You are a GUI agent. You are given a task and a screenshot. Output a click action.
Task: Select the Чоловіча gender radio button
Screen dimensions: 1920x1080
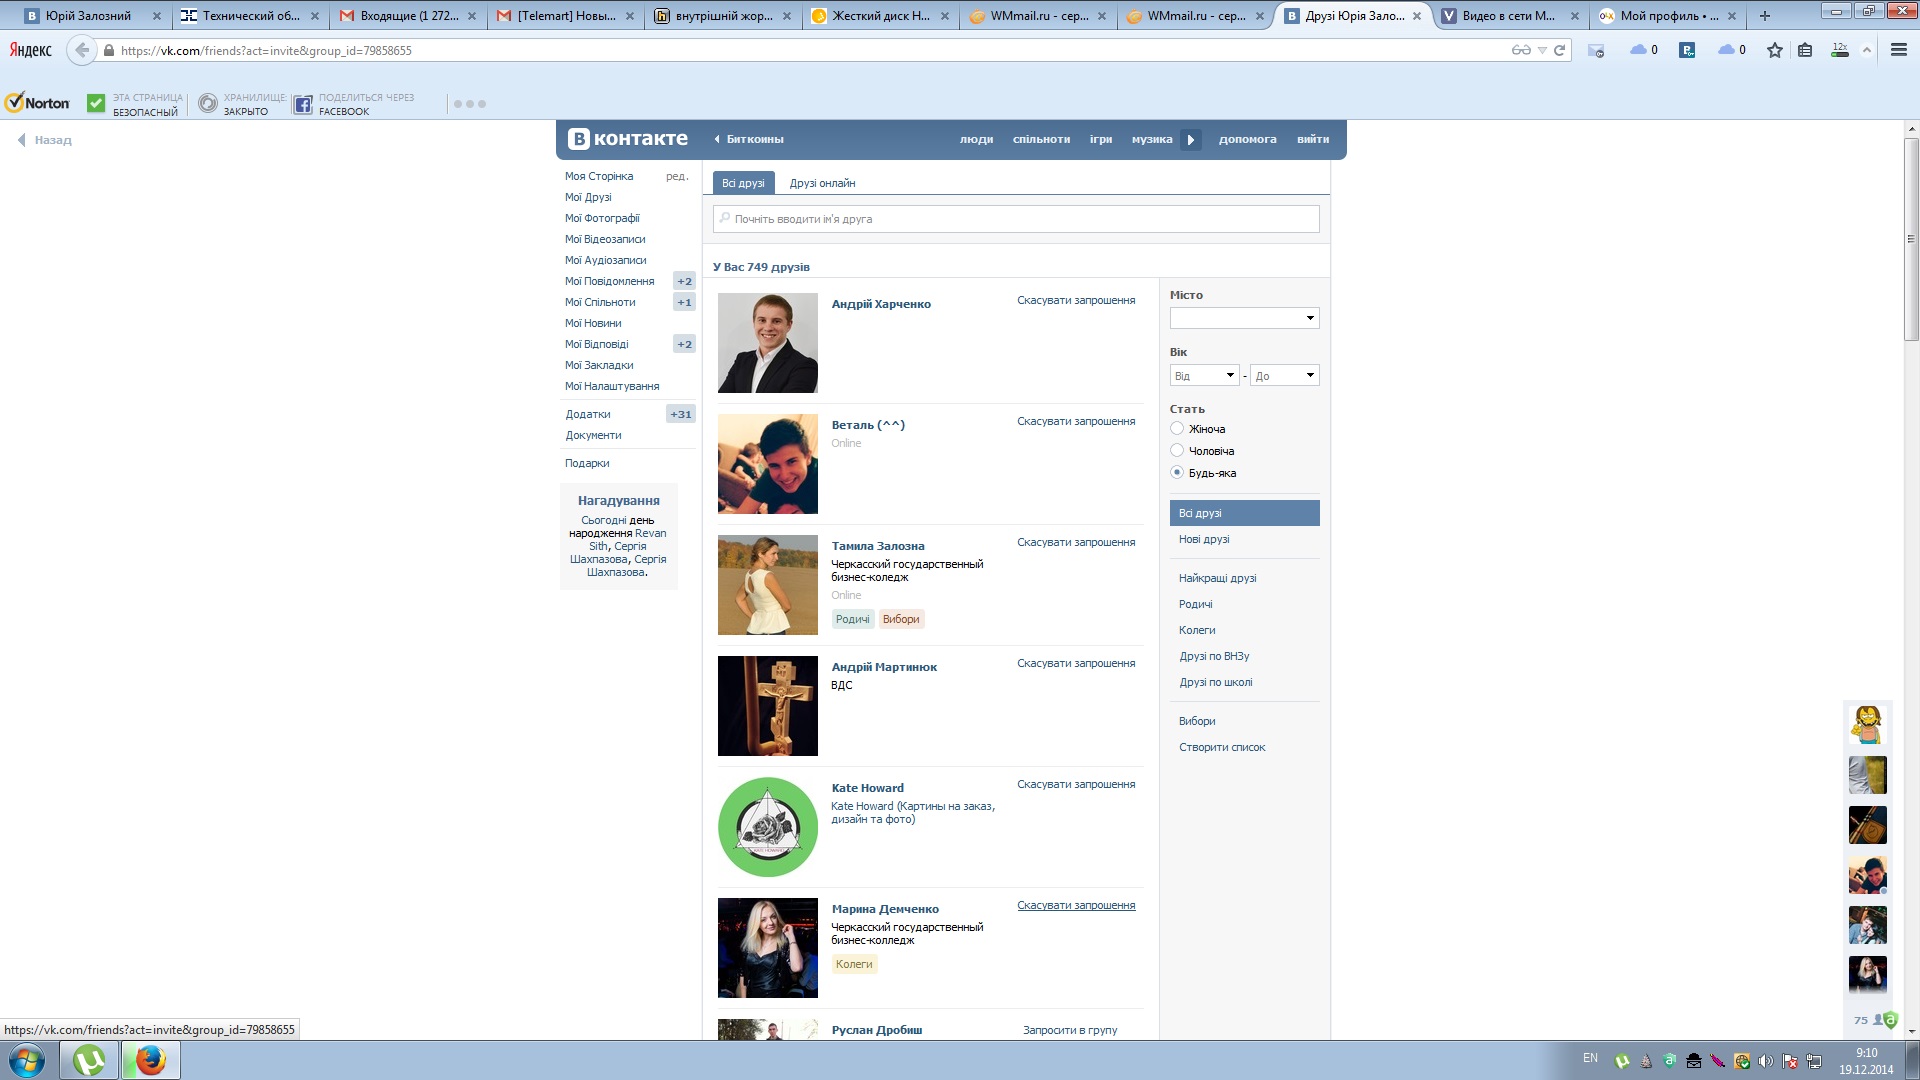(1177, 451)
